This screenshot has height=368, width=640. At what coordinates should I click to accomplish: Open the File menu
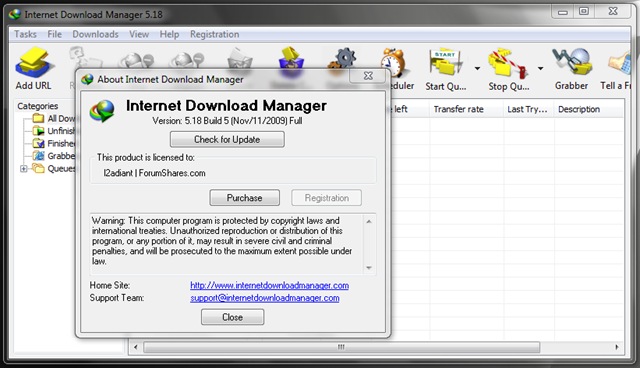tap(54, 34)
